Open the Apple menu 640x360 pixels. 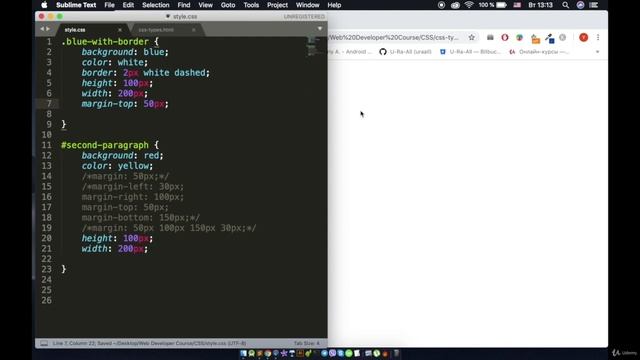44,5
